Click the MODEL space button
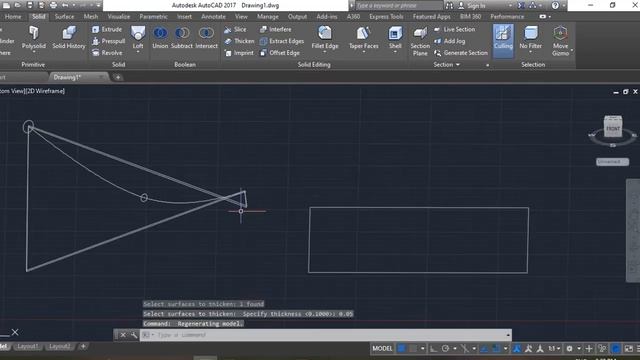Screen dimensions: 640x360 [382, 349]
